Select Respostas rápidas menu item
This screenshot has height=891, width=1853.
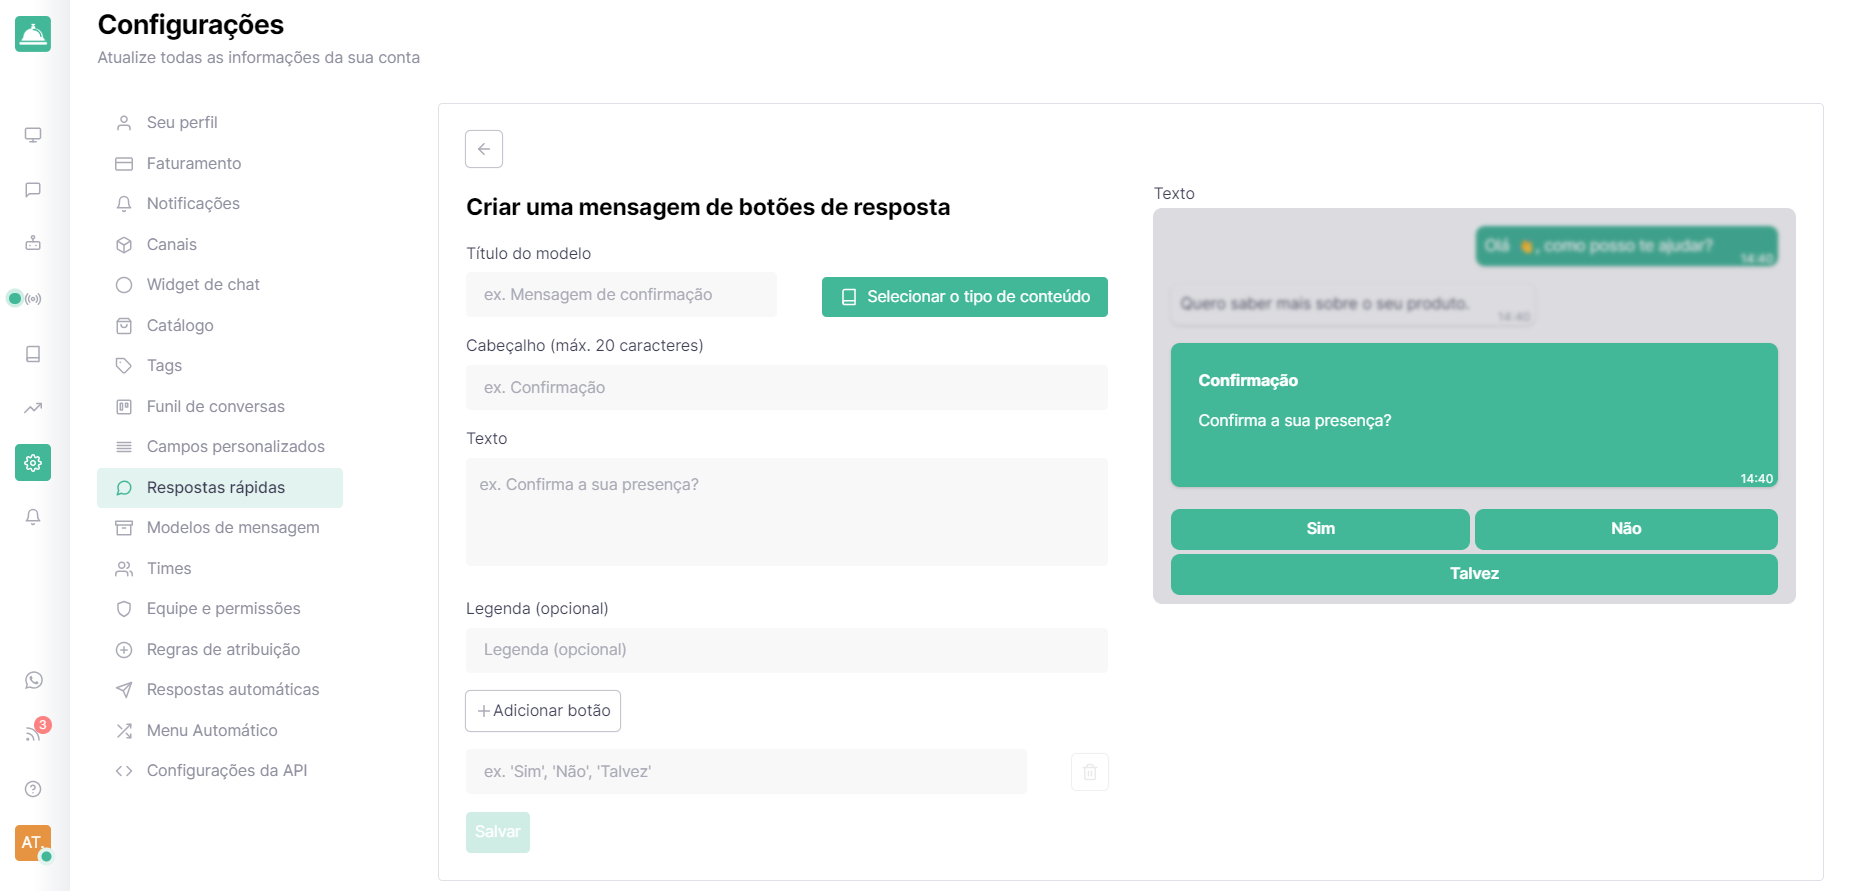(x=220, y=487)
